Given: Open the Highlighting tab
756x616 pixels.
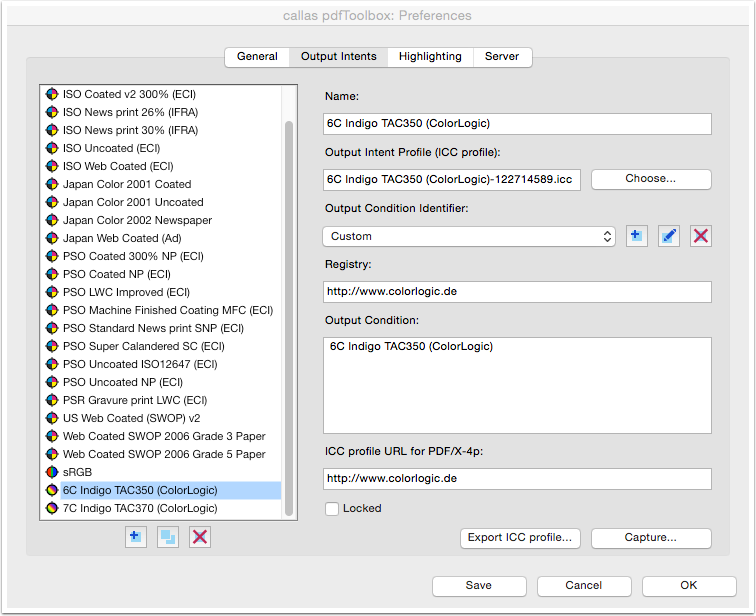Looking at the screenshot, I should [430, 56].
